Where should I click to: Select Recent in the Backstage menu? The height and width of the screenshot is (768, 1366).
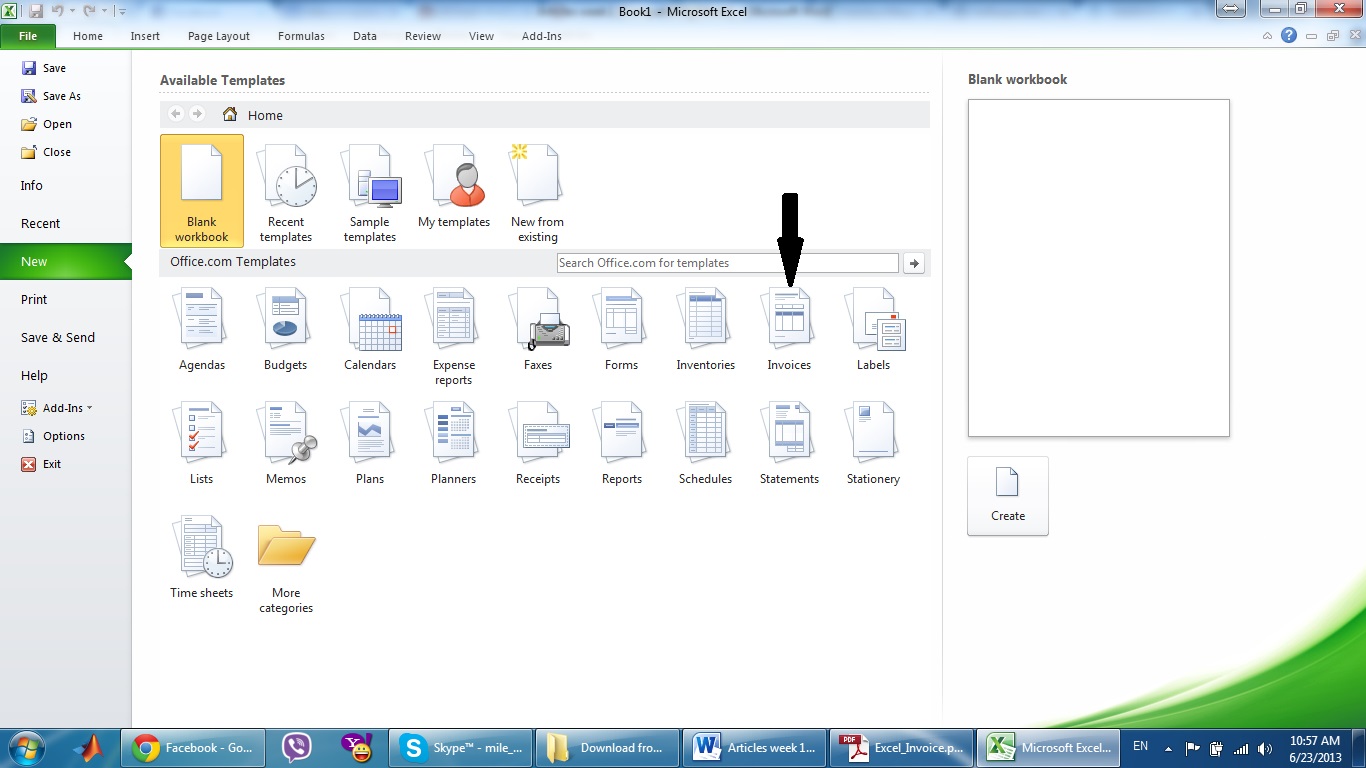[65, 223]
